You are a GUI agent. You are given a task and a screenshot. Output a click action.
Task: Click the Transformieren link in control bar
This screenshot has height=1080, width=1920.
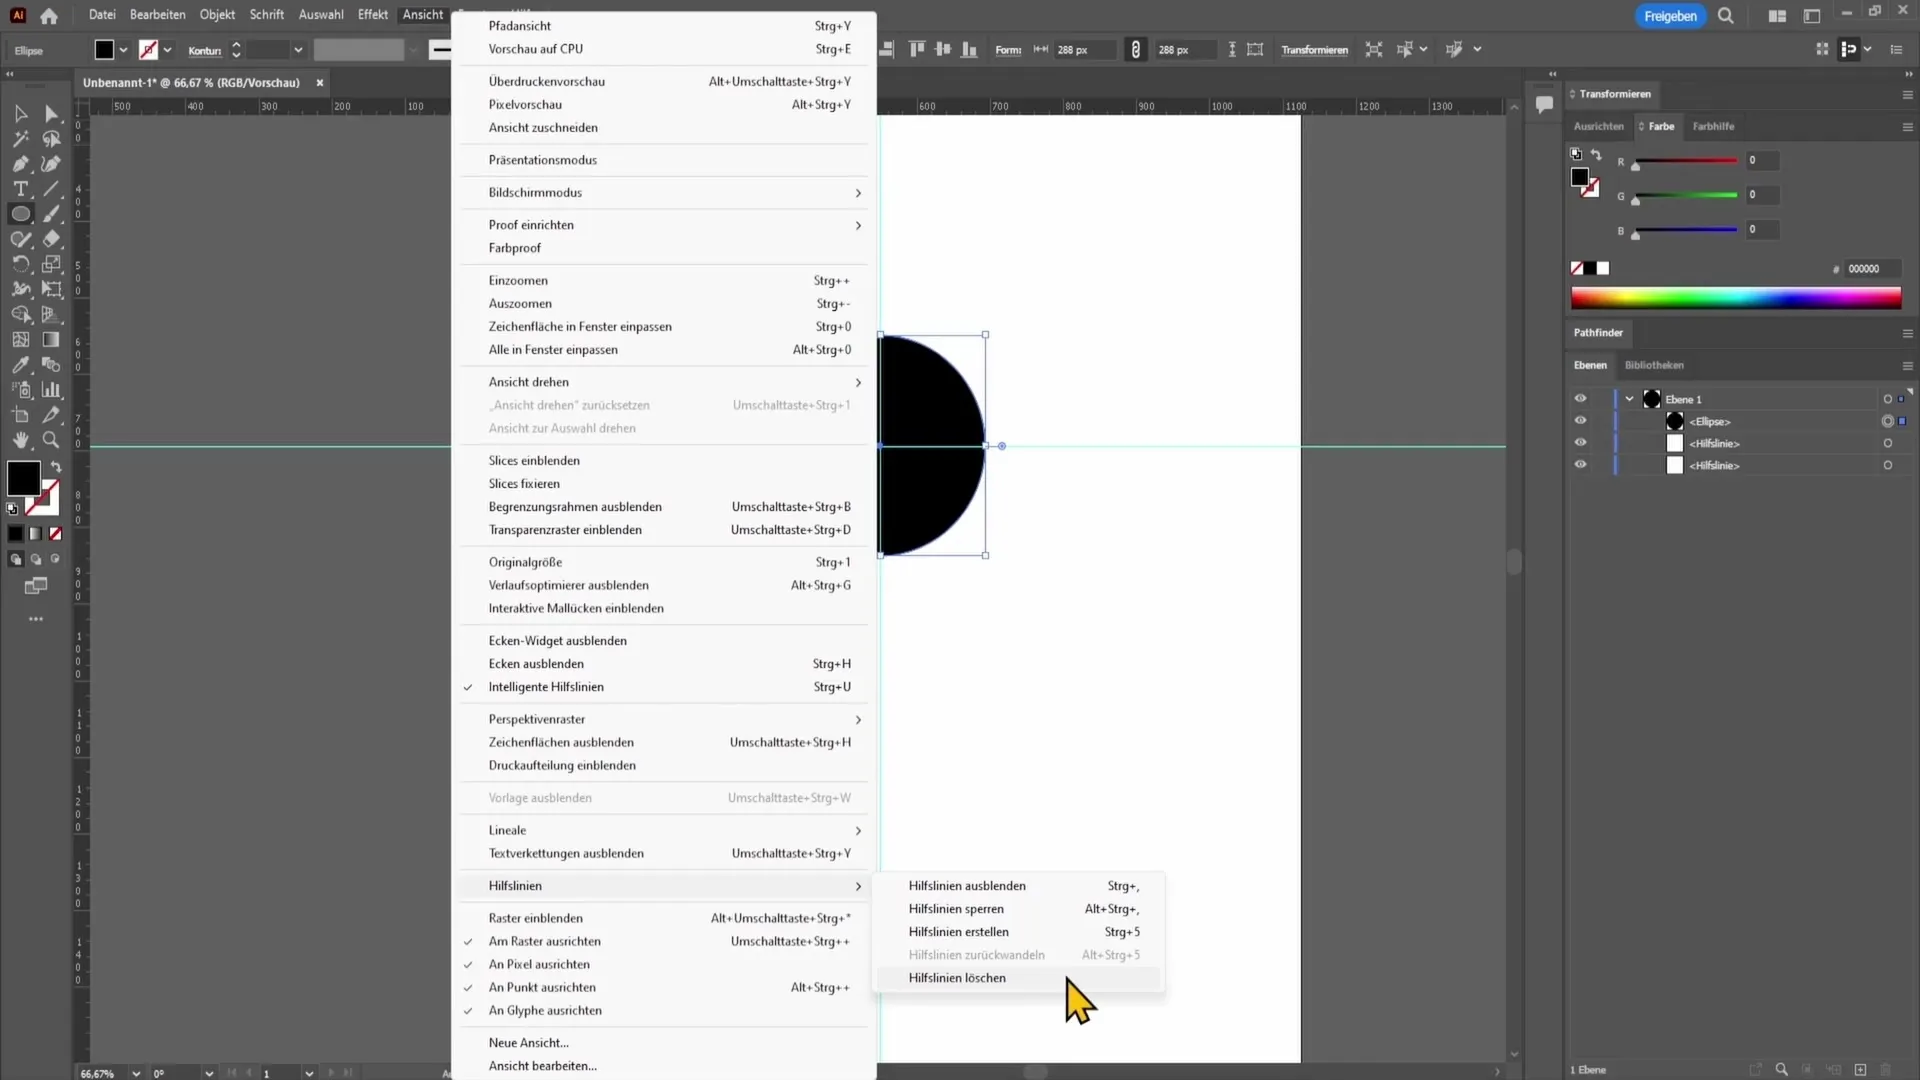pyautogui.click(x=1314, y=50)
